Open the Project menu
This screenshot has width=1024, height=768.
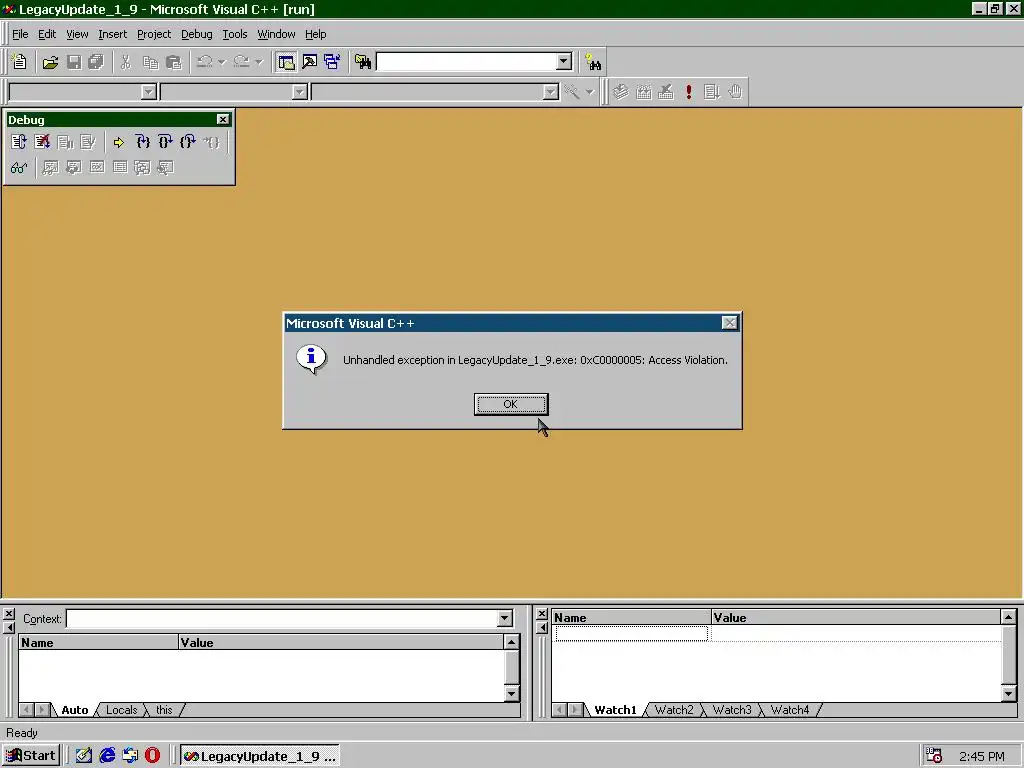click(x=154, y=34)
